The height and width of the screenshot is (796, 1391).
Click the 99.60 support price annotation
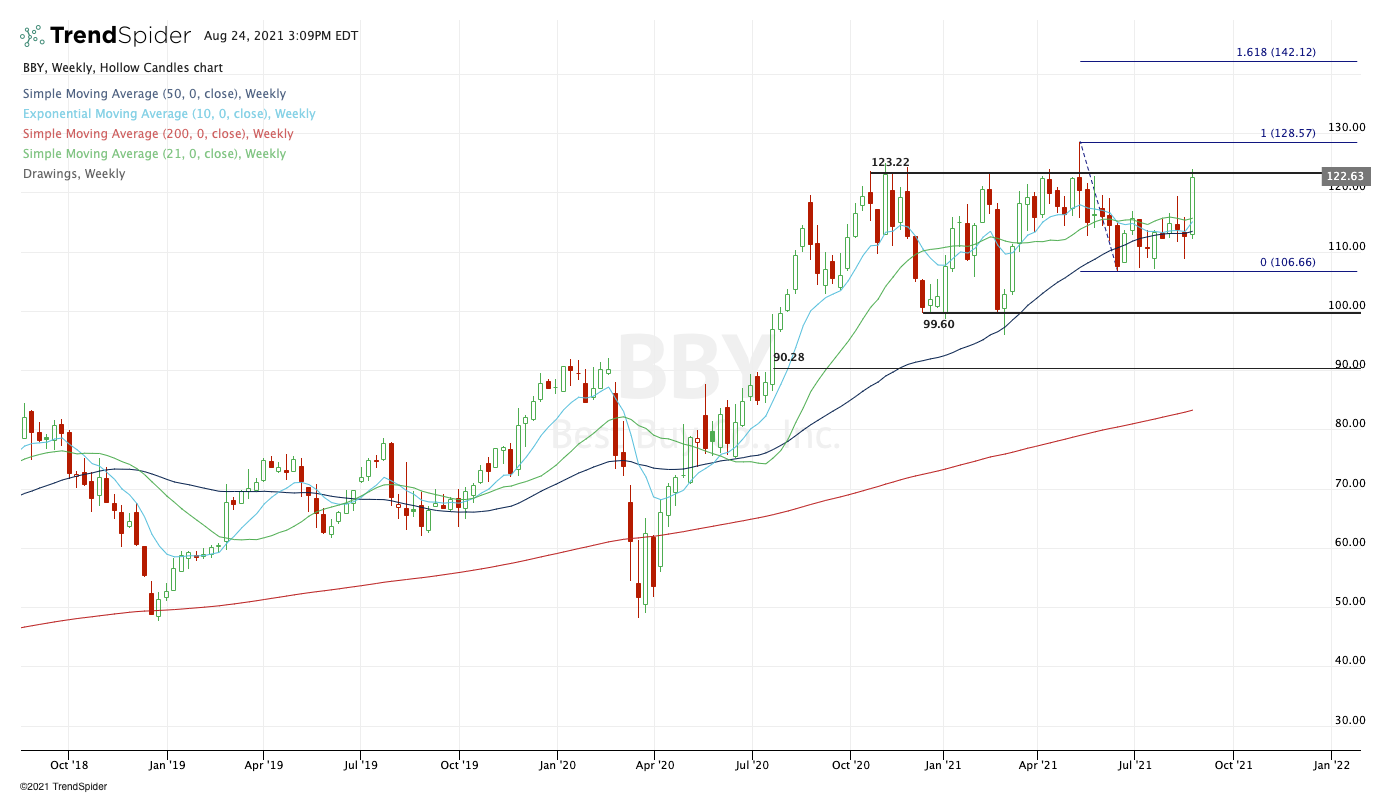pos(939,324)
